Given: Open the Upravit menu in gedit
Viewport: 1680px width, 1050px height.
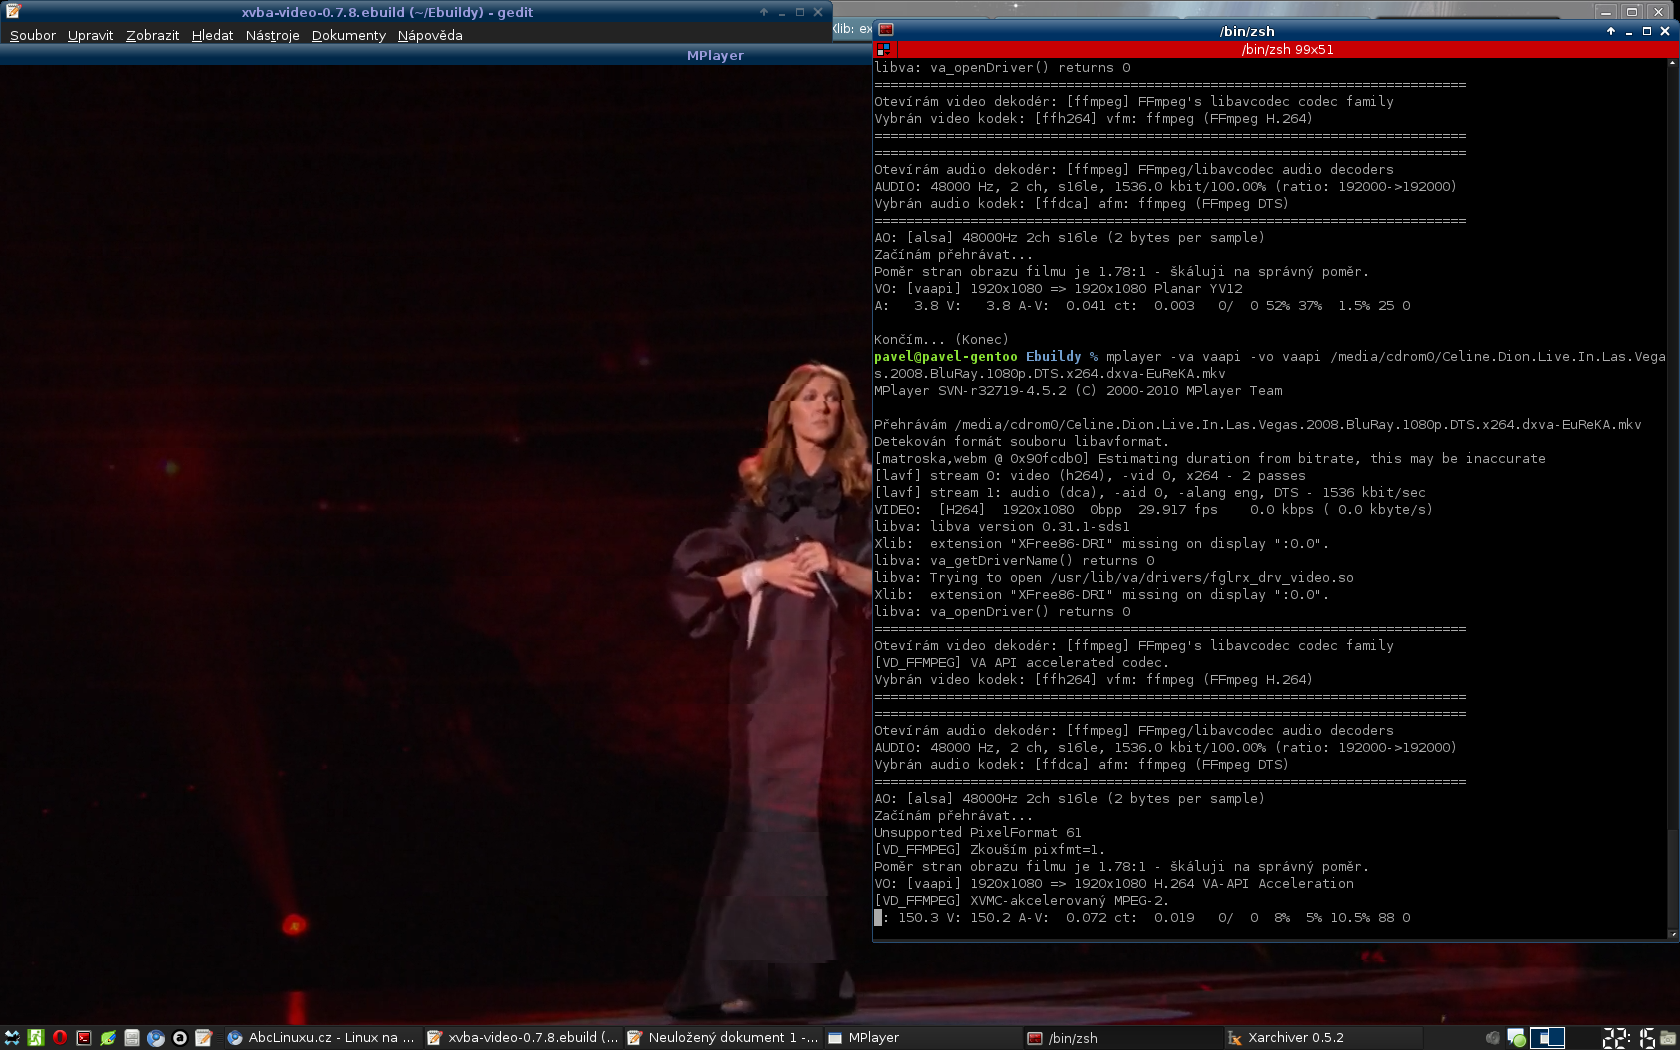Looking at the screenshot, I should (90, 35).
